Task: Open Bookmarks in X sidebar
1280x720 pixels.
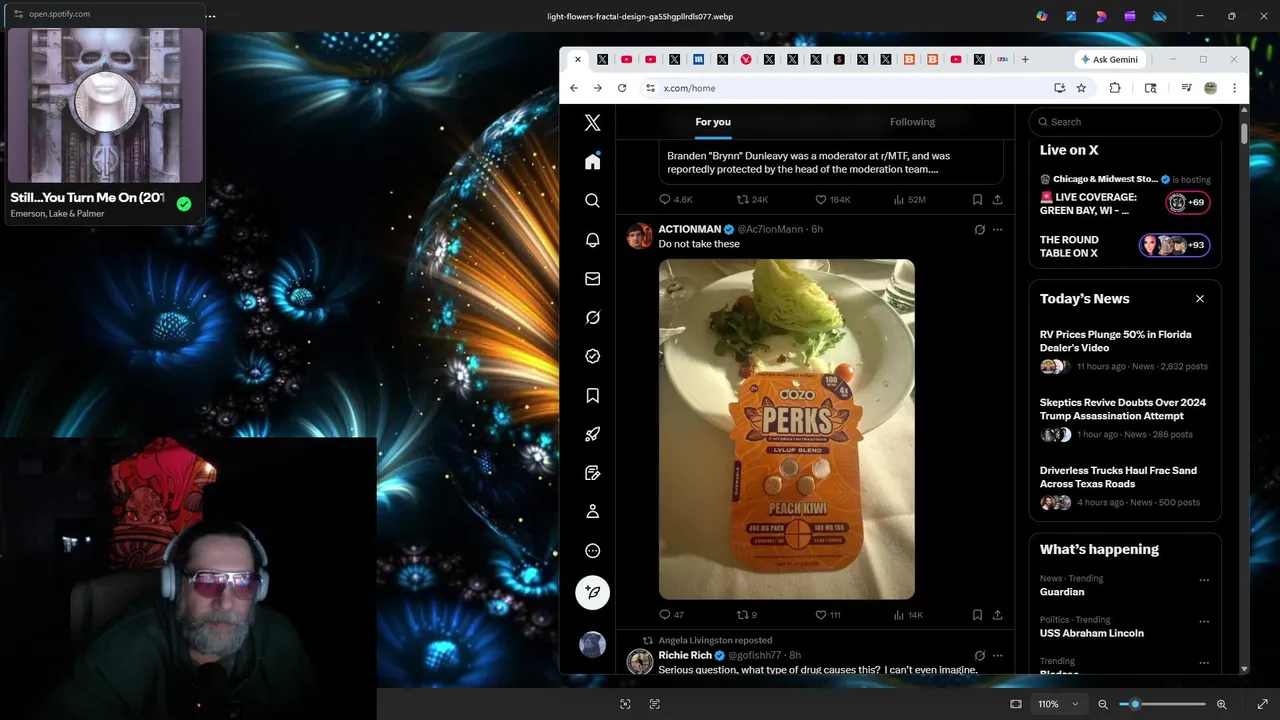Action: click(x=592, y=395)
